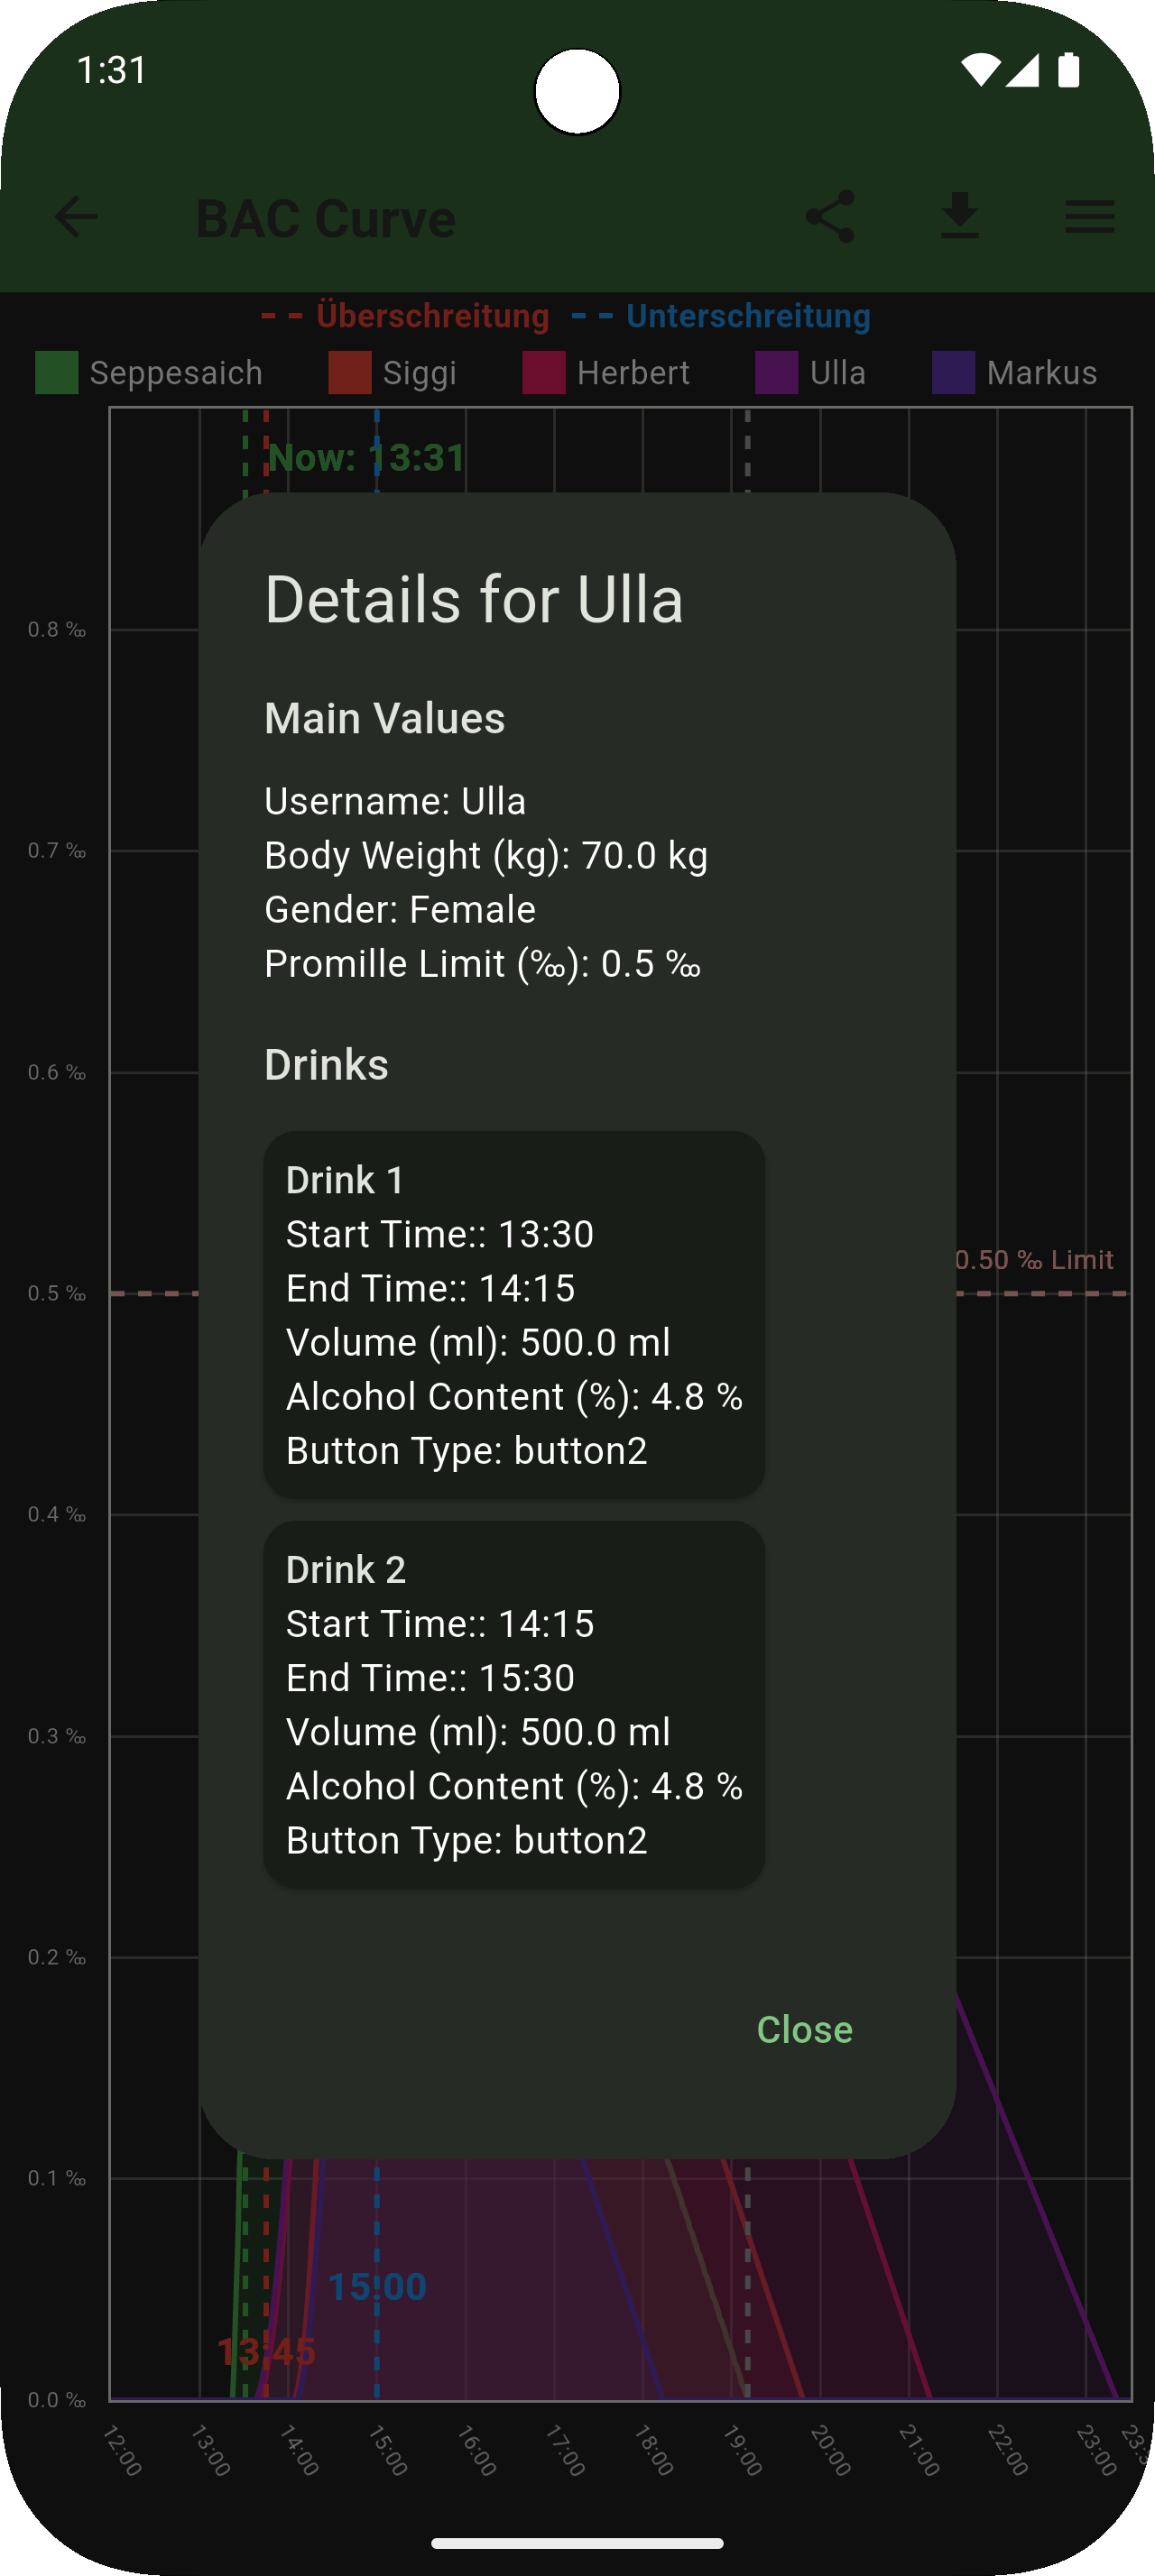Tap the system navigation home bar

pyautogui.click(x=577, y=2543)
